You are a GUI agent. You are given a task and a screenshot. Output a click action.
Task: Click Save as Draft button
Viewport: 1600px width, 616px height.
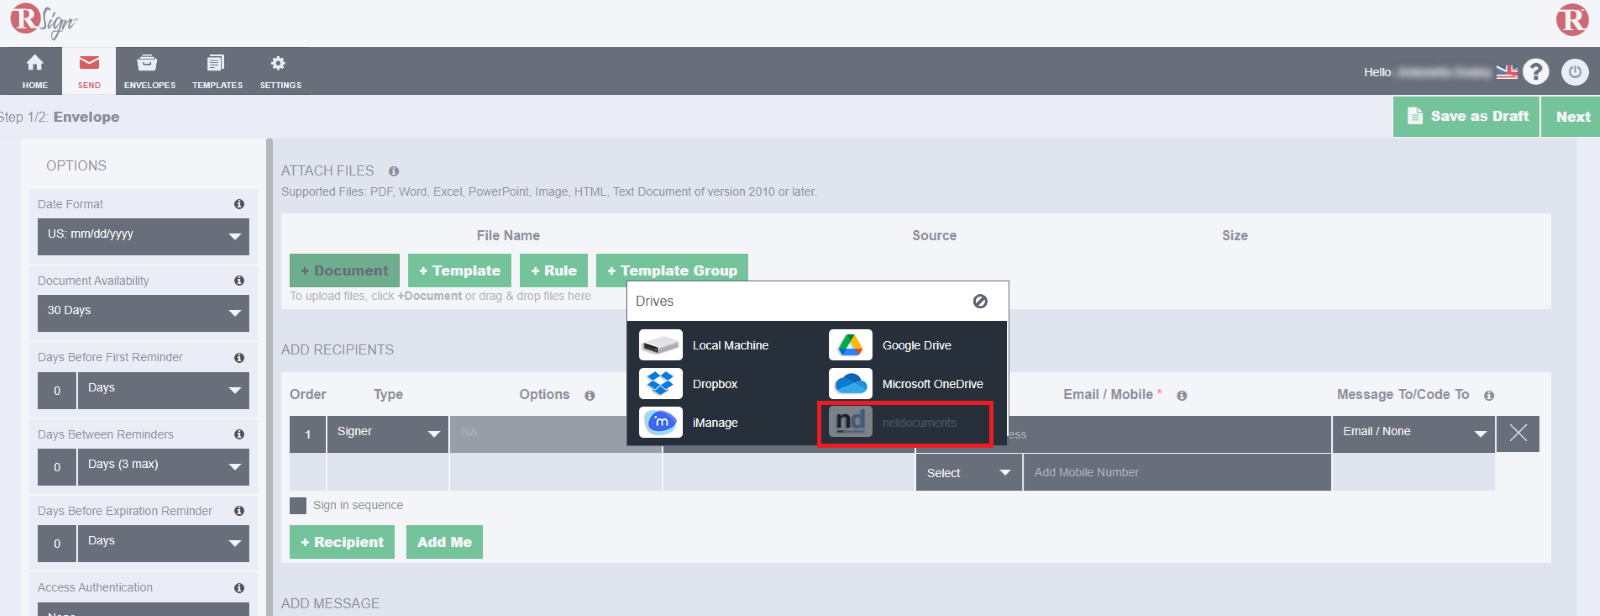(x=1466, y=117)
